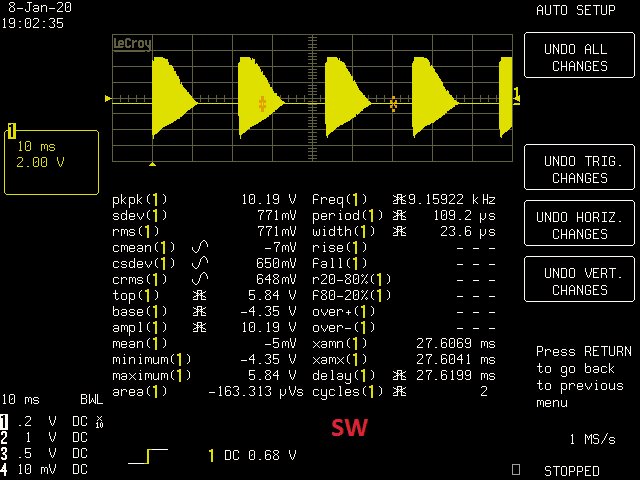Click the UNDO HORIZ. CHANGES button
This screenshot has height=480, width=640.
(579, 223)
